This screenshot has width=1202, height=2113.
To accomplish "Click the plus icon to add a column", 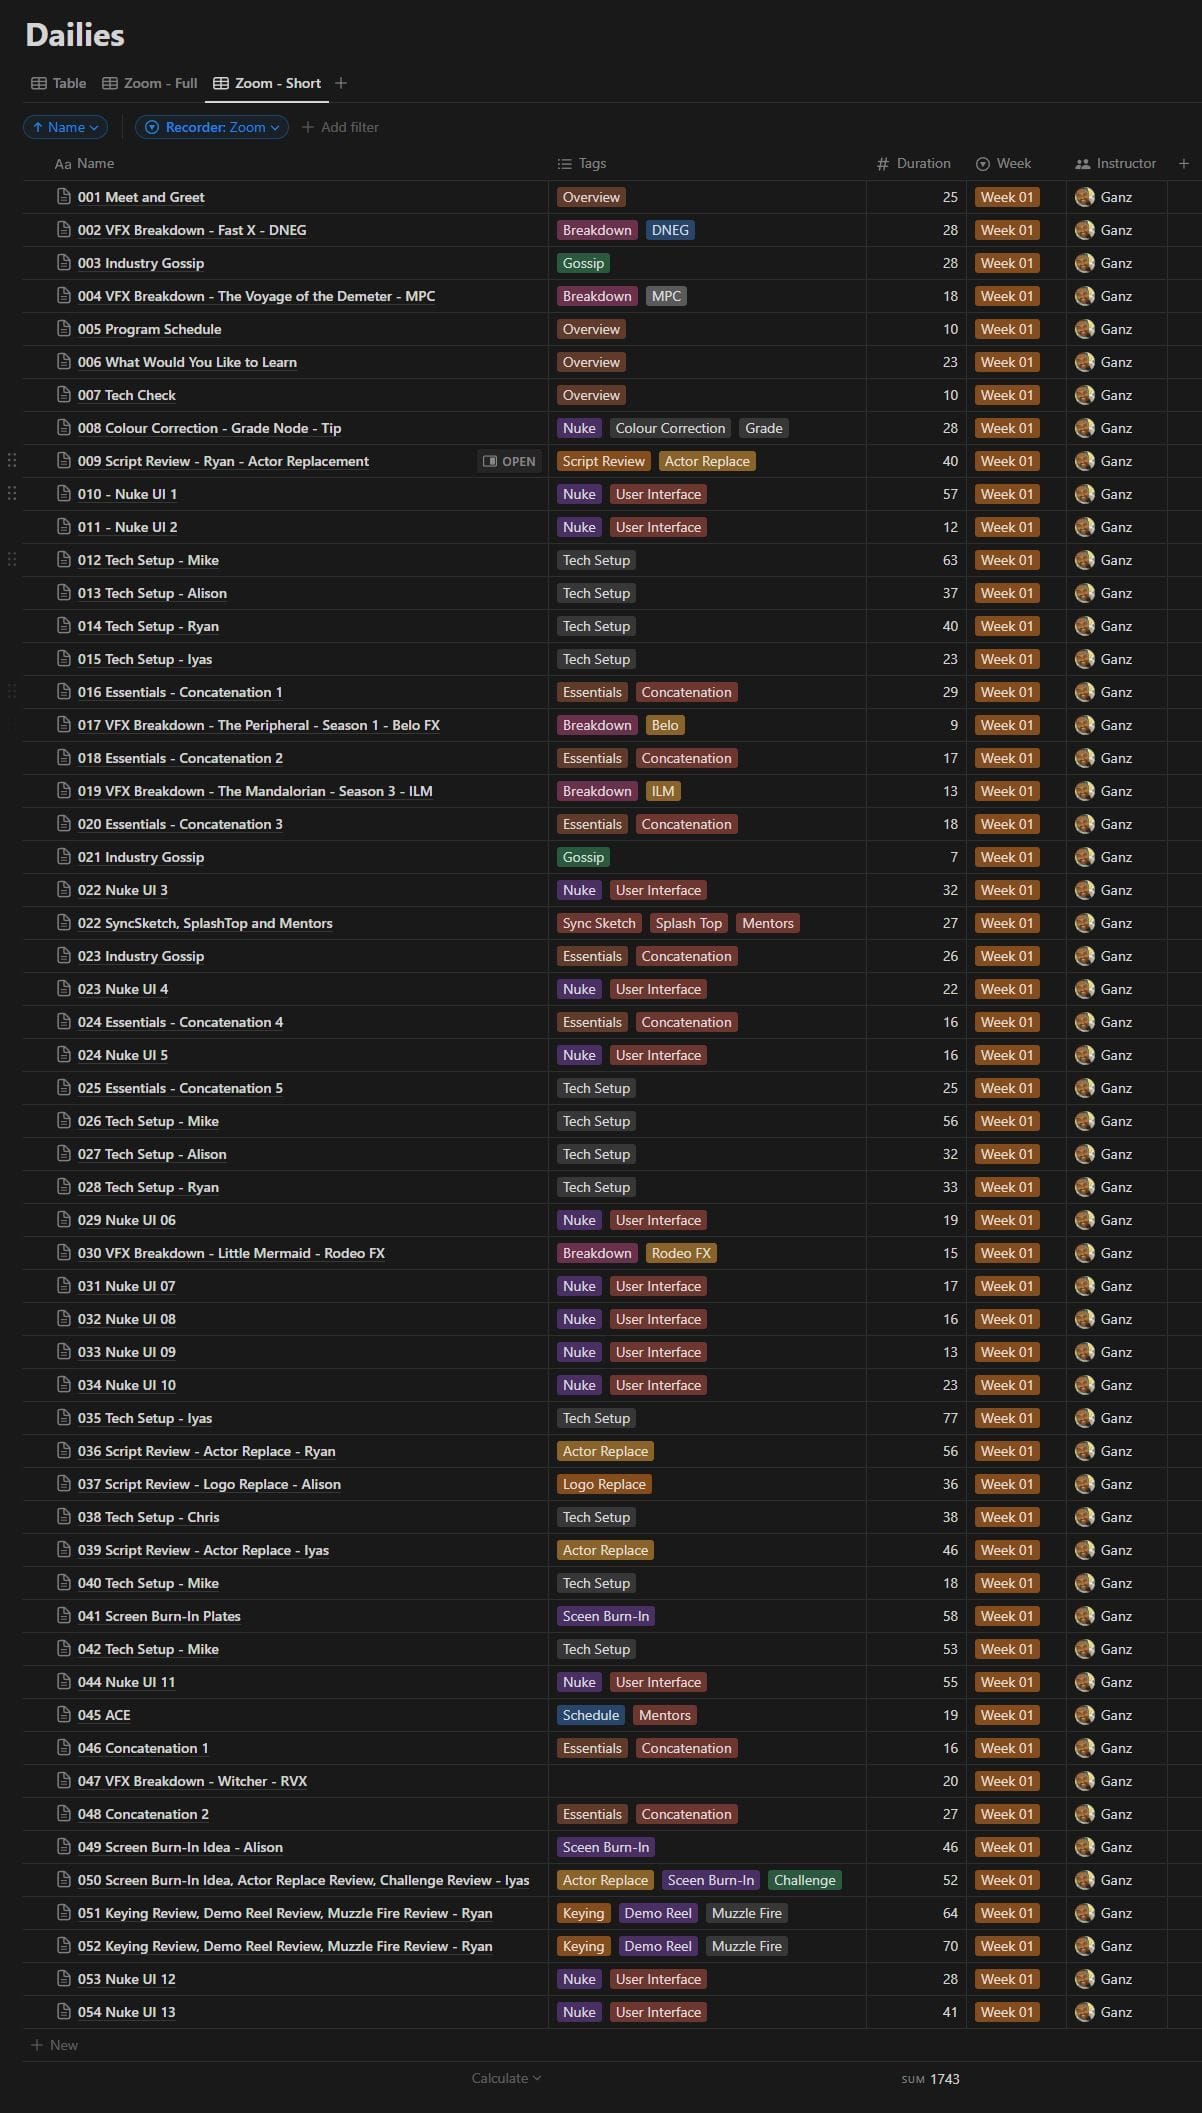I will click(x=1184, y=163).
